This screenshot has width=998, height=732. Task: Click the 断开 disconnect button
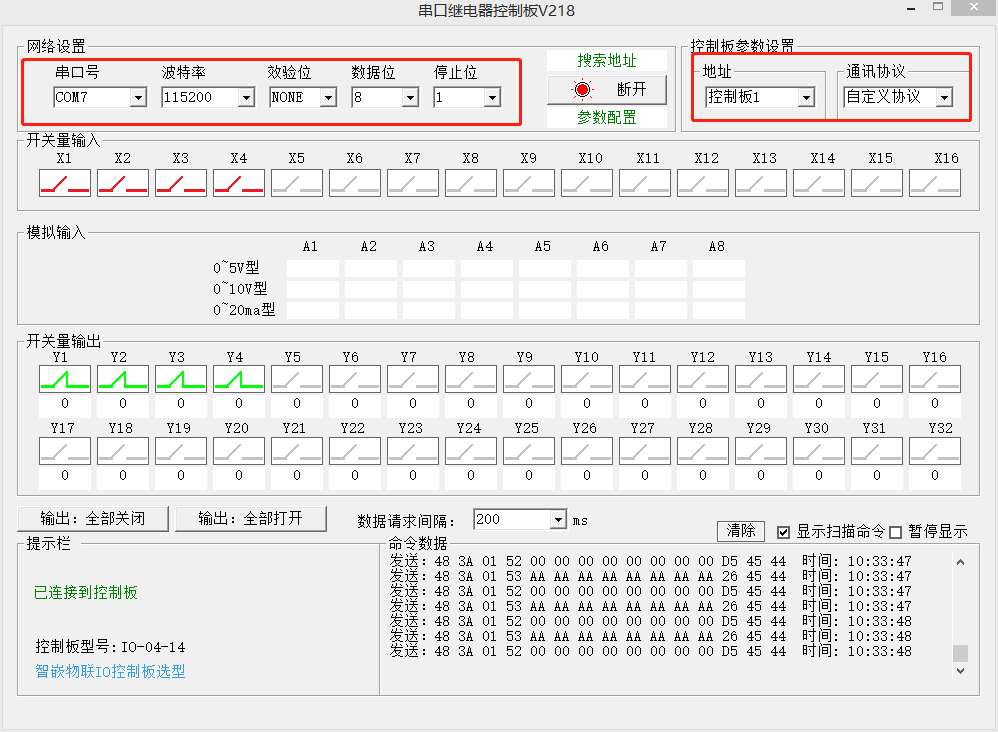[x=607, y=90]
